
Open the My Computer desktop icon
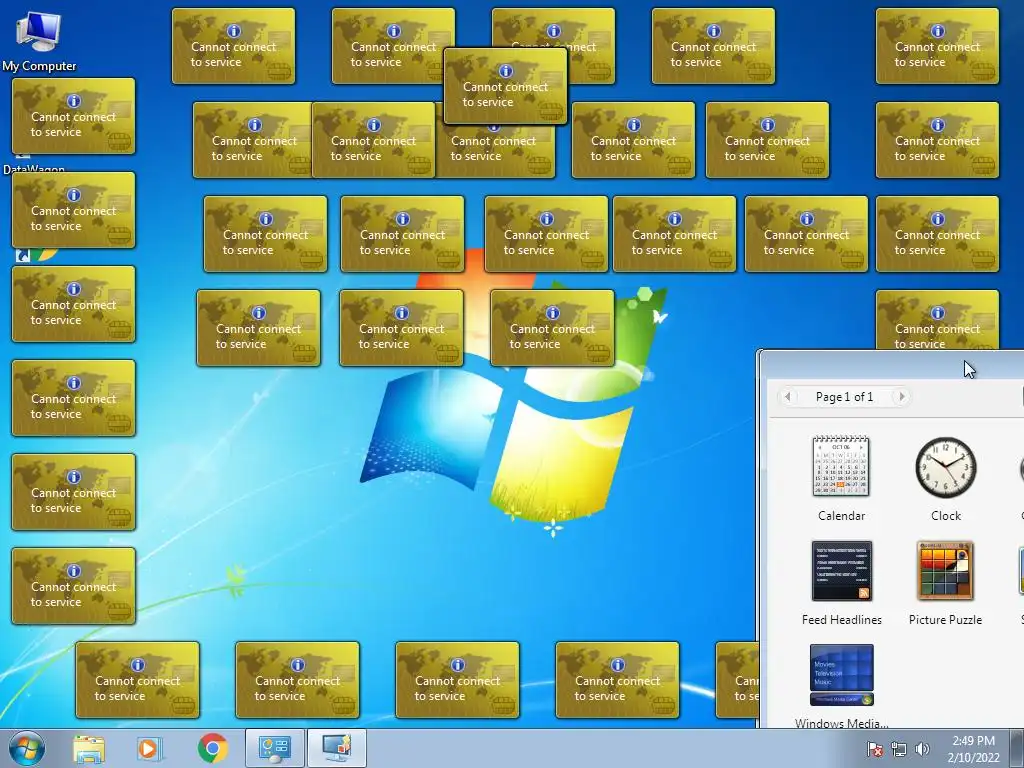[39, 40]
